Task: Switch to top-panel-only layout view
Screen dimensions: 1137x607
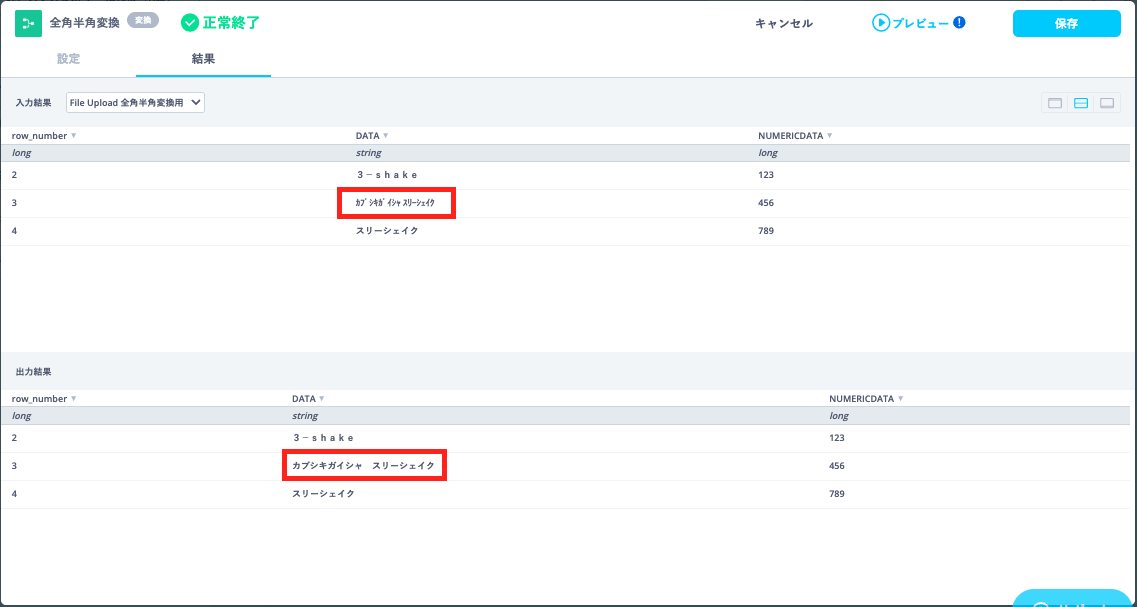Action: 1054,102
